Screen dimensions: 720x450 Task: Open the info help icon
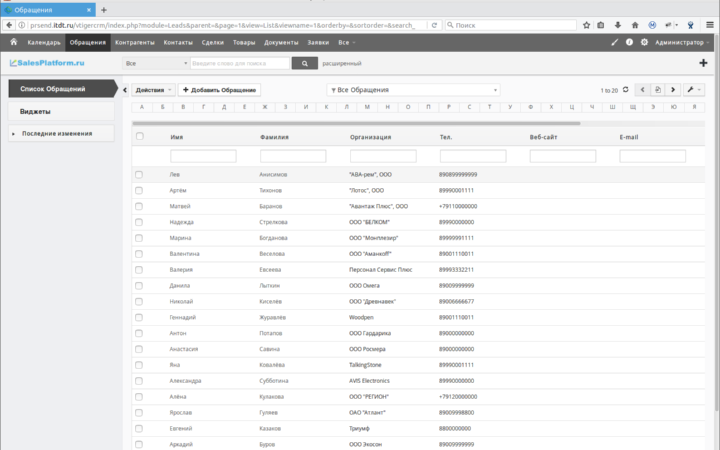pyautogui.click(x=629, y=42)
